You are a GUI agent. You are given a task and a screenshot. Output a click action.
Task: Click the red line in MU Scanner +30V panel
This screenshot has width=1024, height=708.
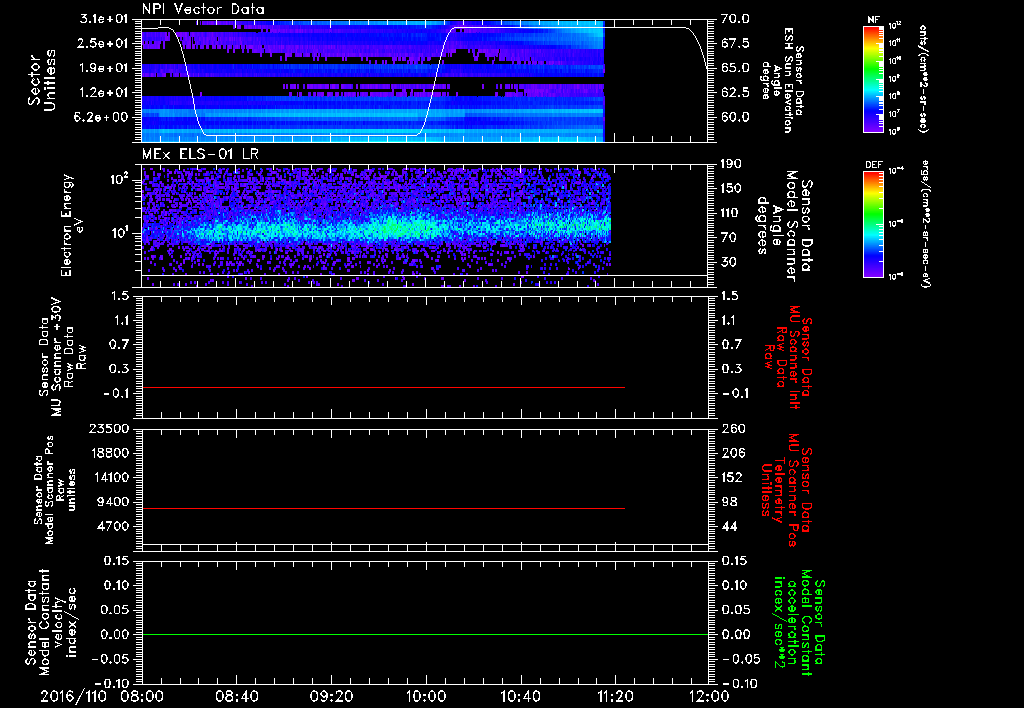383,387
